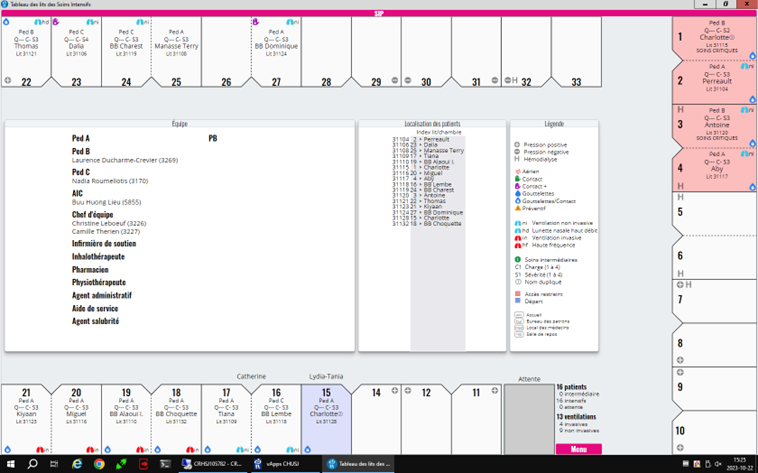Viewport: 758px width, 473px height.
Task: Click the Infirmière de soutien role
Action: pos(104,243)
